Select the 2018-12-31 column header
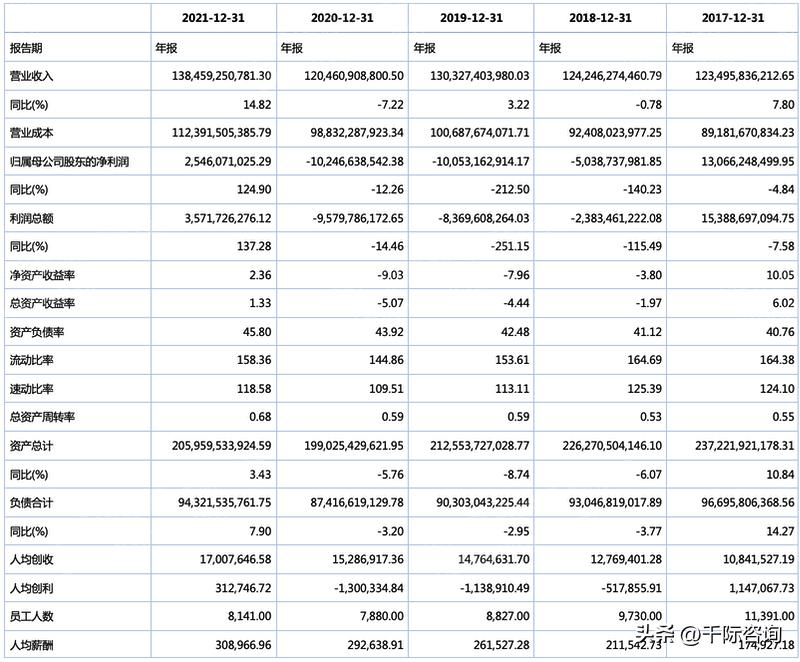The width and height of the screenshot is (800, 662). coord(599,18)
